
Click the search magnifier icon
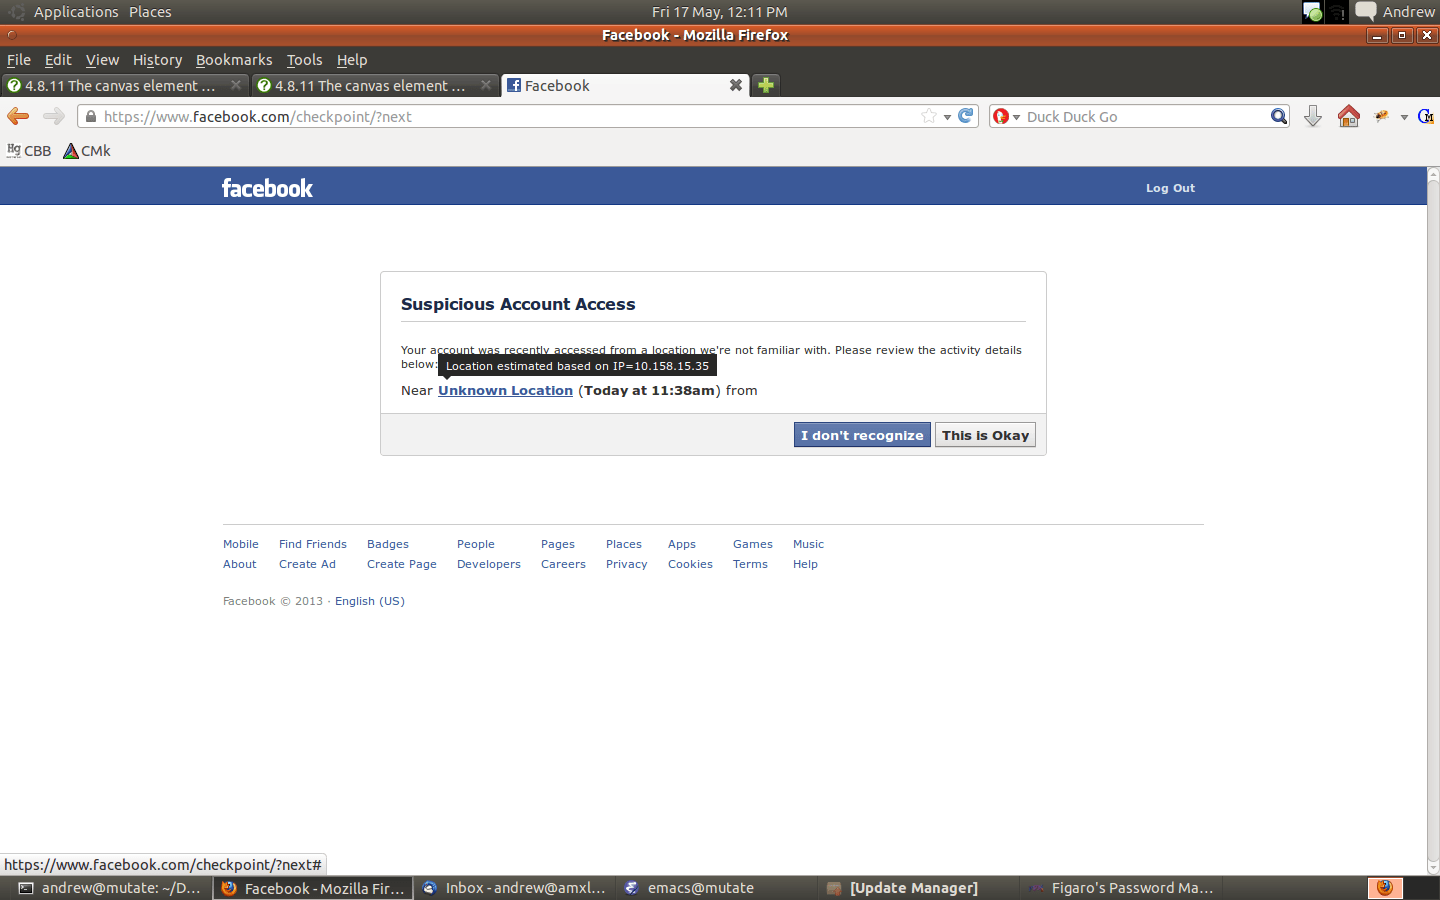click(1279, 116)
